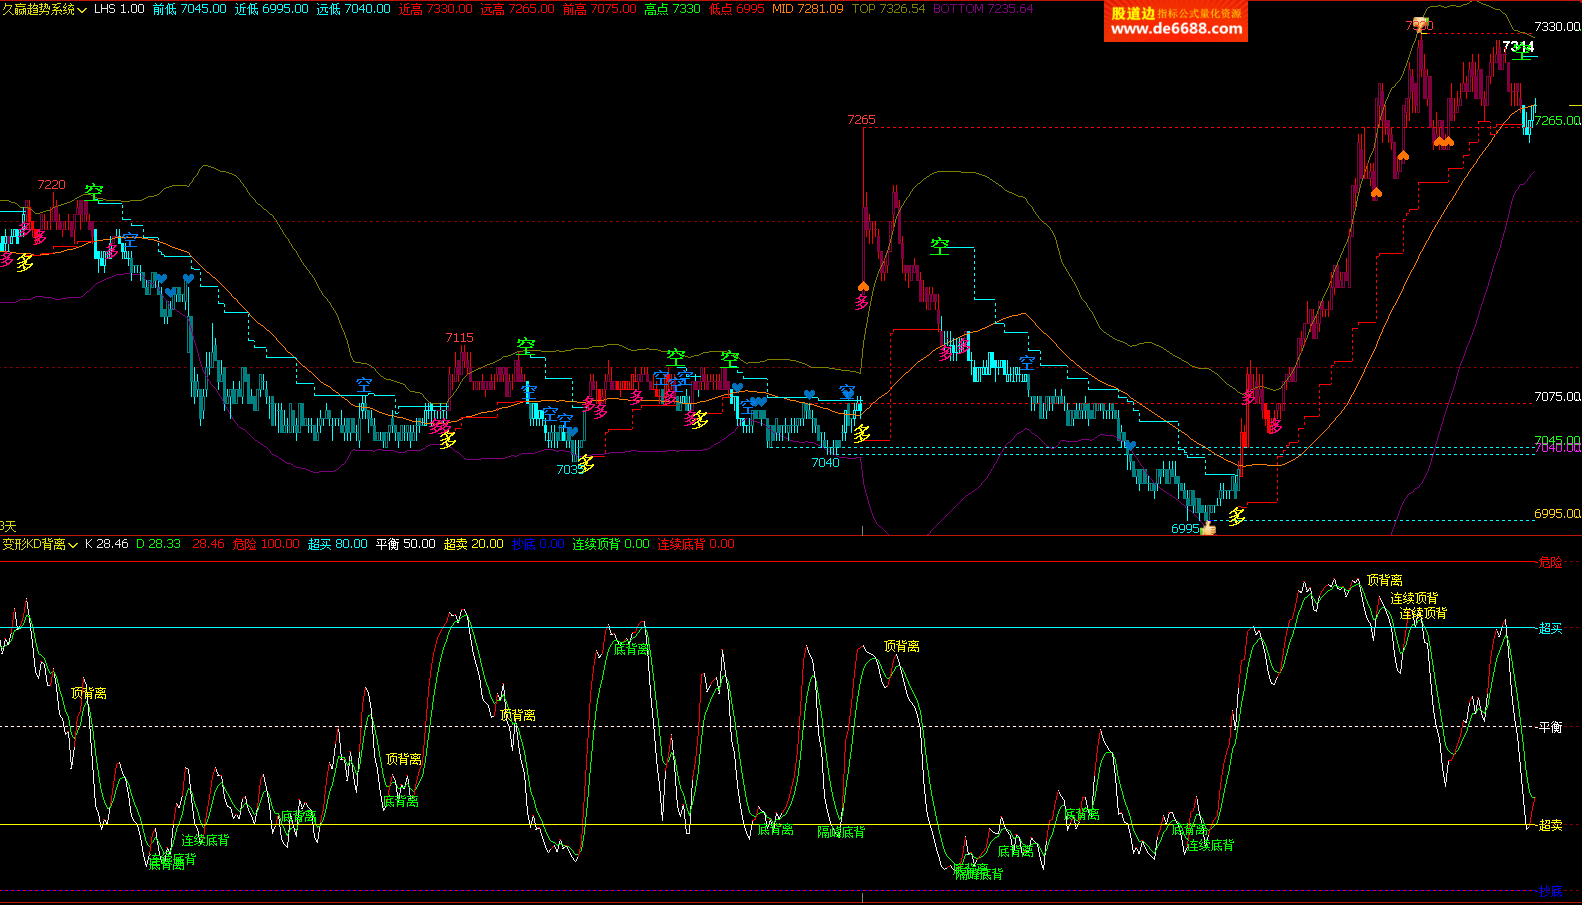Image resolution: width=1582 pixels, height=905 pixels.
Task: Click the TOP 7326.54 value in header
Action: (888, 9)
